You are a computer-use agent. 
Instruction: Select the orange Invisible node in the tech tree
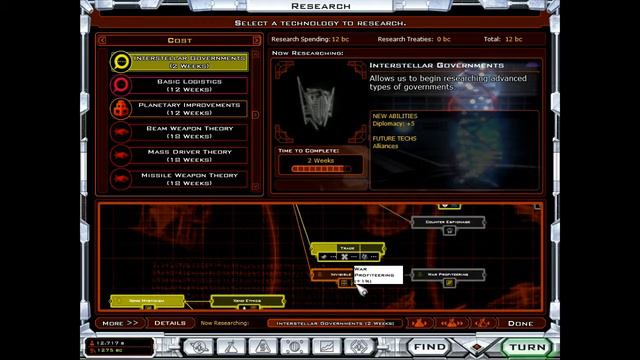332,275
